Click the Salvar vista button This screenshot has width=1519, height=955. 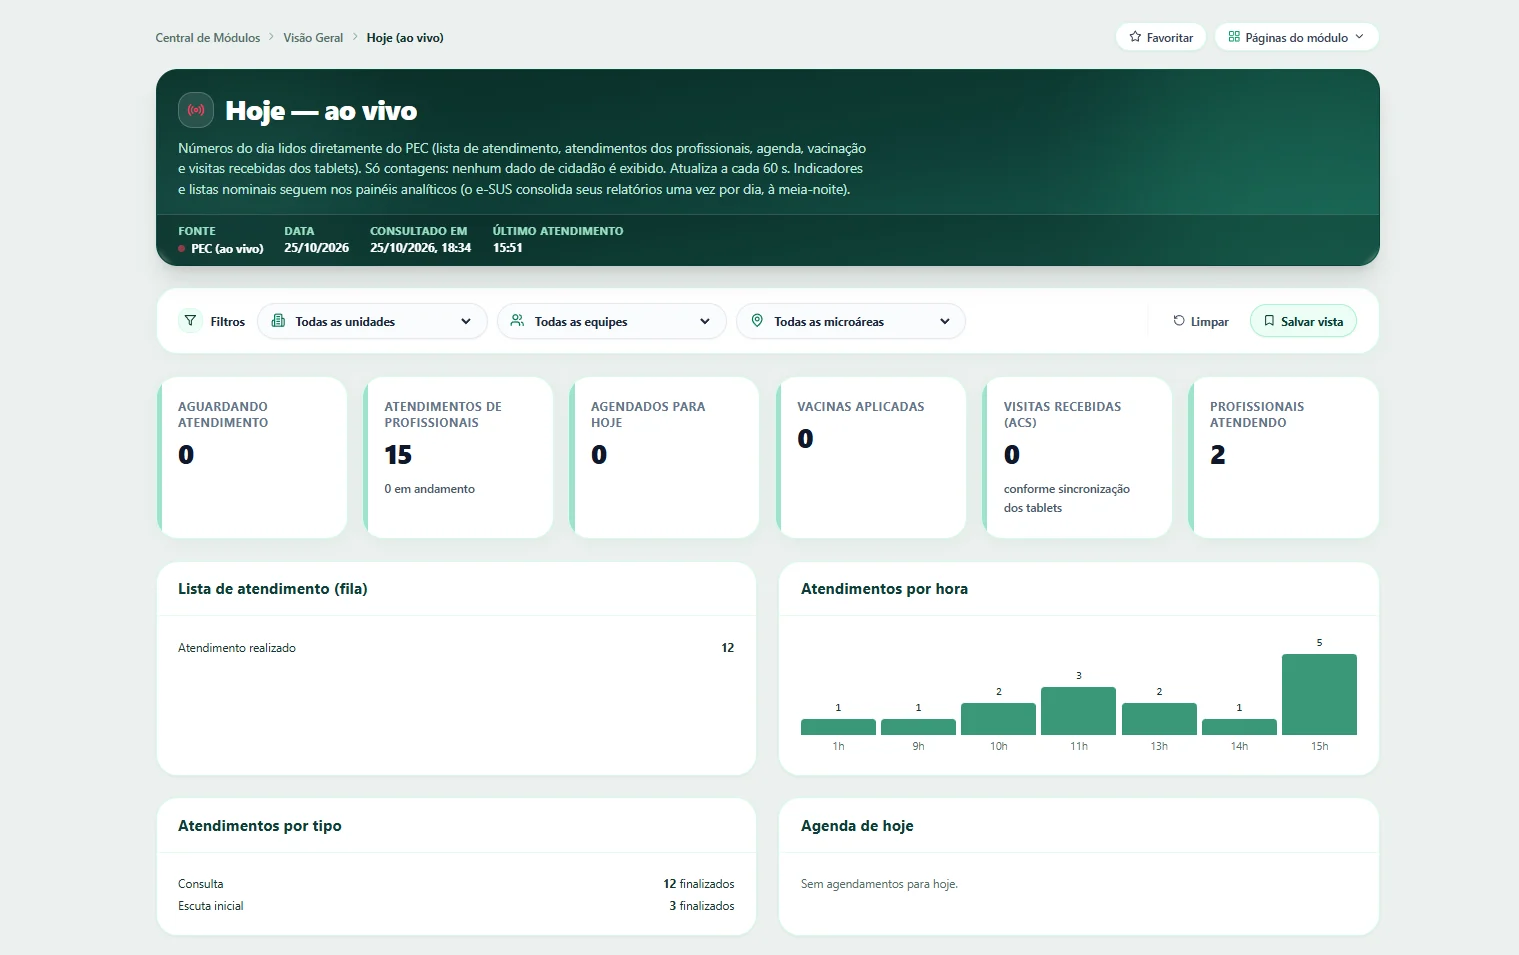[x=1303, y=321]
